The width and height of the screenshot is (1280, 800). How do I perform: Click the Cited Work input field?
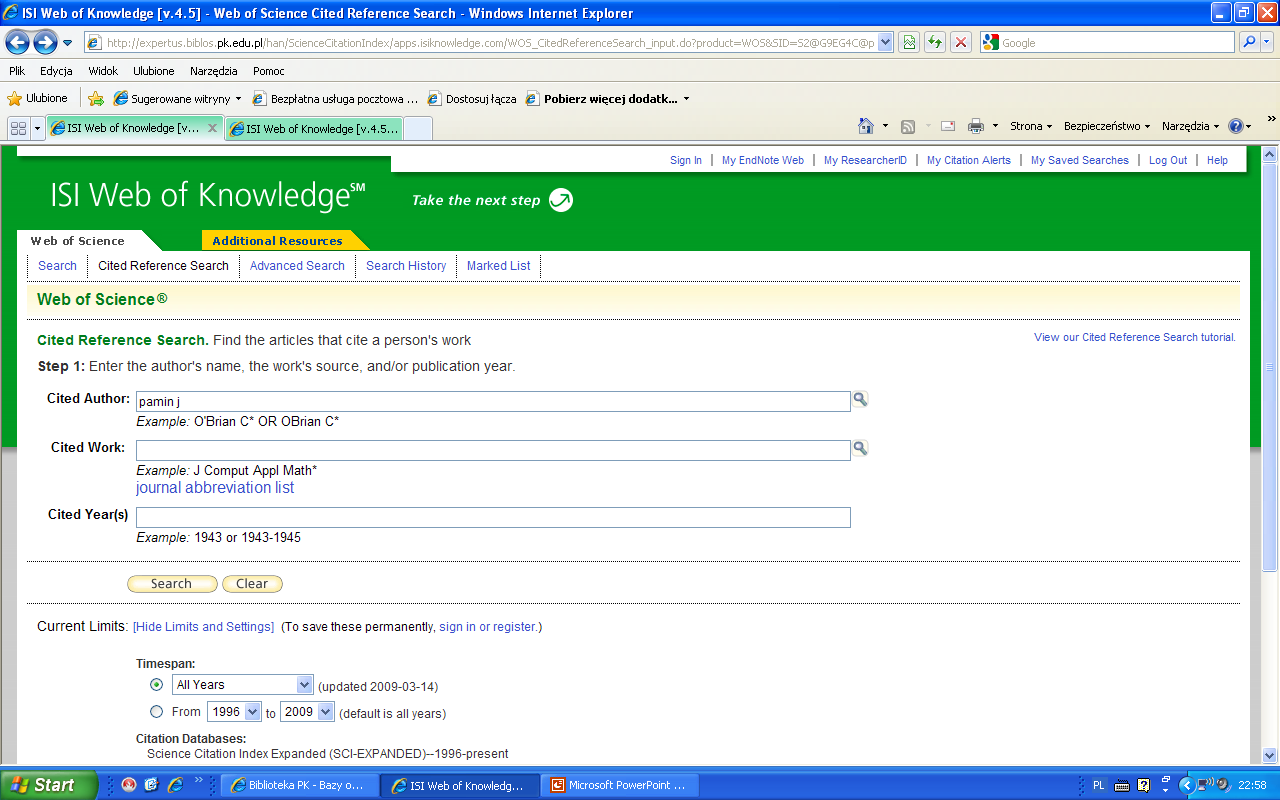tap(493, 450)
